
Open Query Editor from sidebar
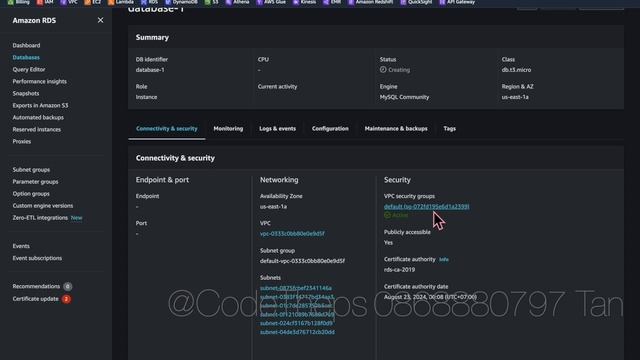(x=29, y=69)
